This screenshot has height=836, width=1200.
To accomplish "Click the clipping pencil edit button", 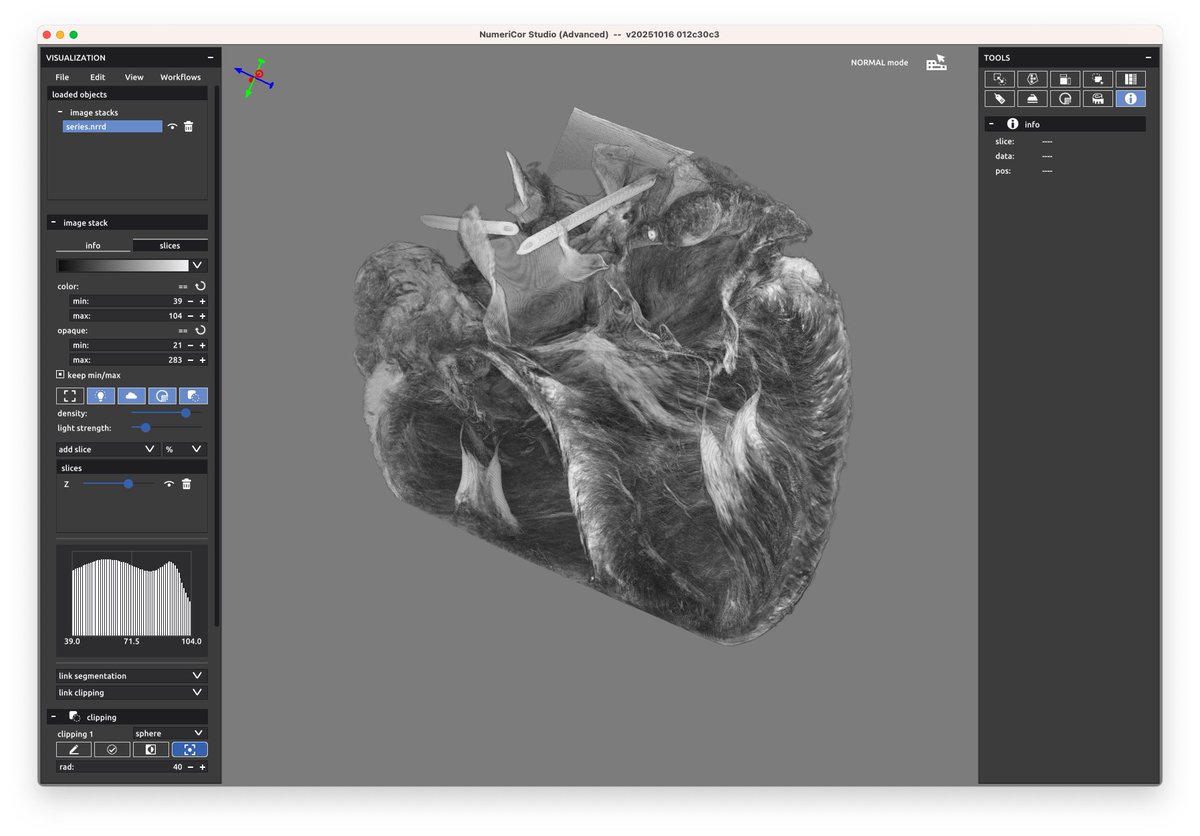I will click(74, 749).
